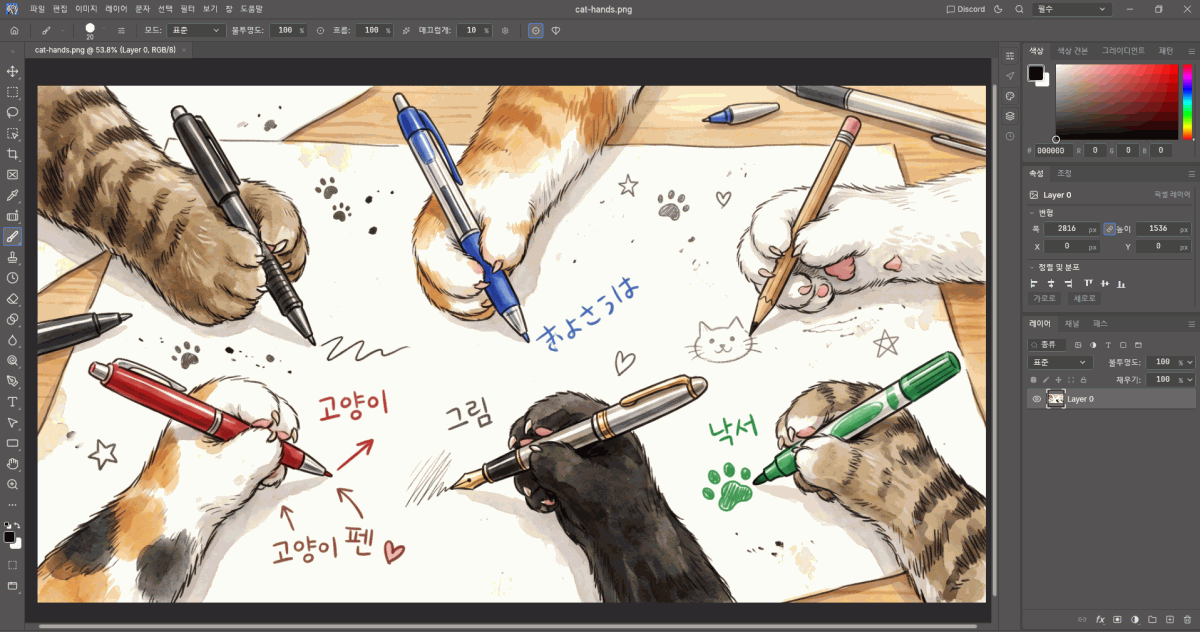Create a new layer with plus icon
The width and height of the screenshot is (1200, 632).
1170,620
